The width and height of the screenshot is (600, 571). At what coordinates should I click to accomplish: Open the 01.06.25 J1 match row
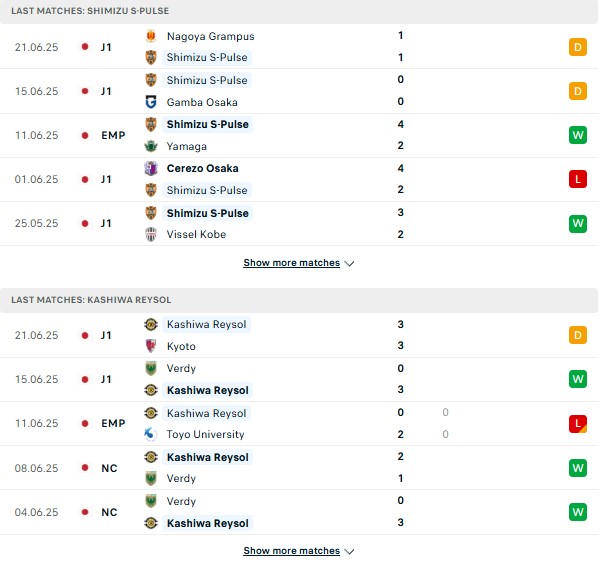tap(299, 179)
